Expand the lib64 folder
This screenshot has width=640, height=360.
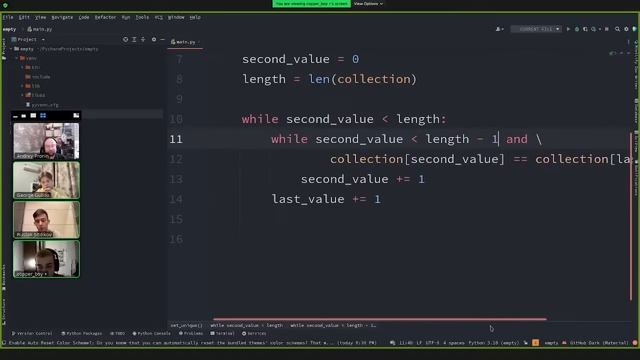point(22,95)
